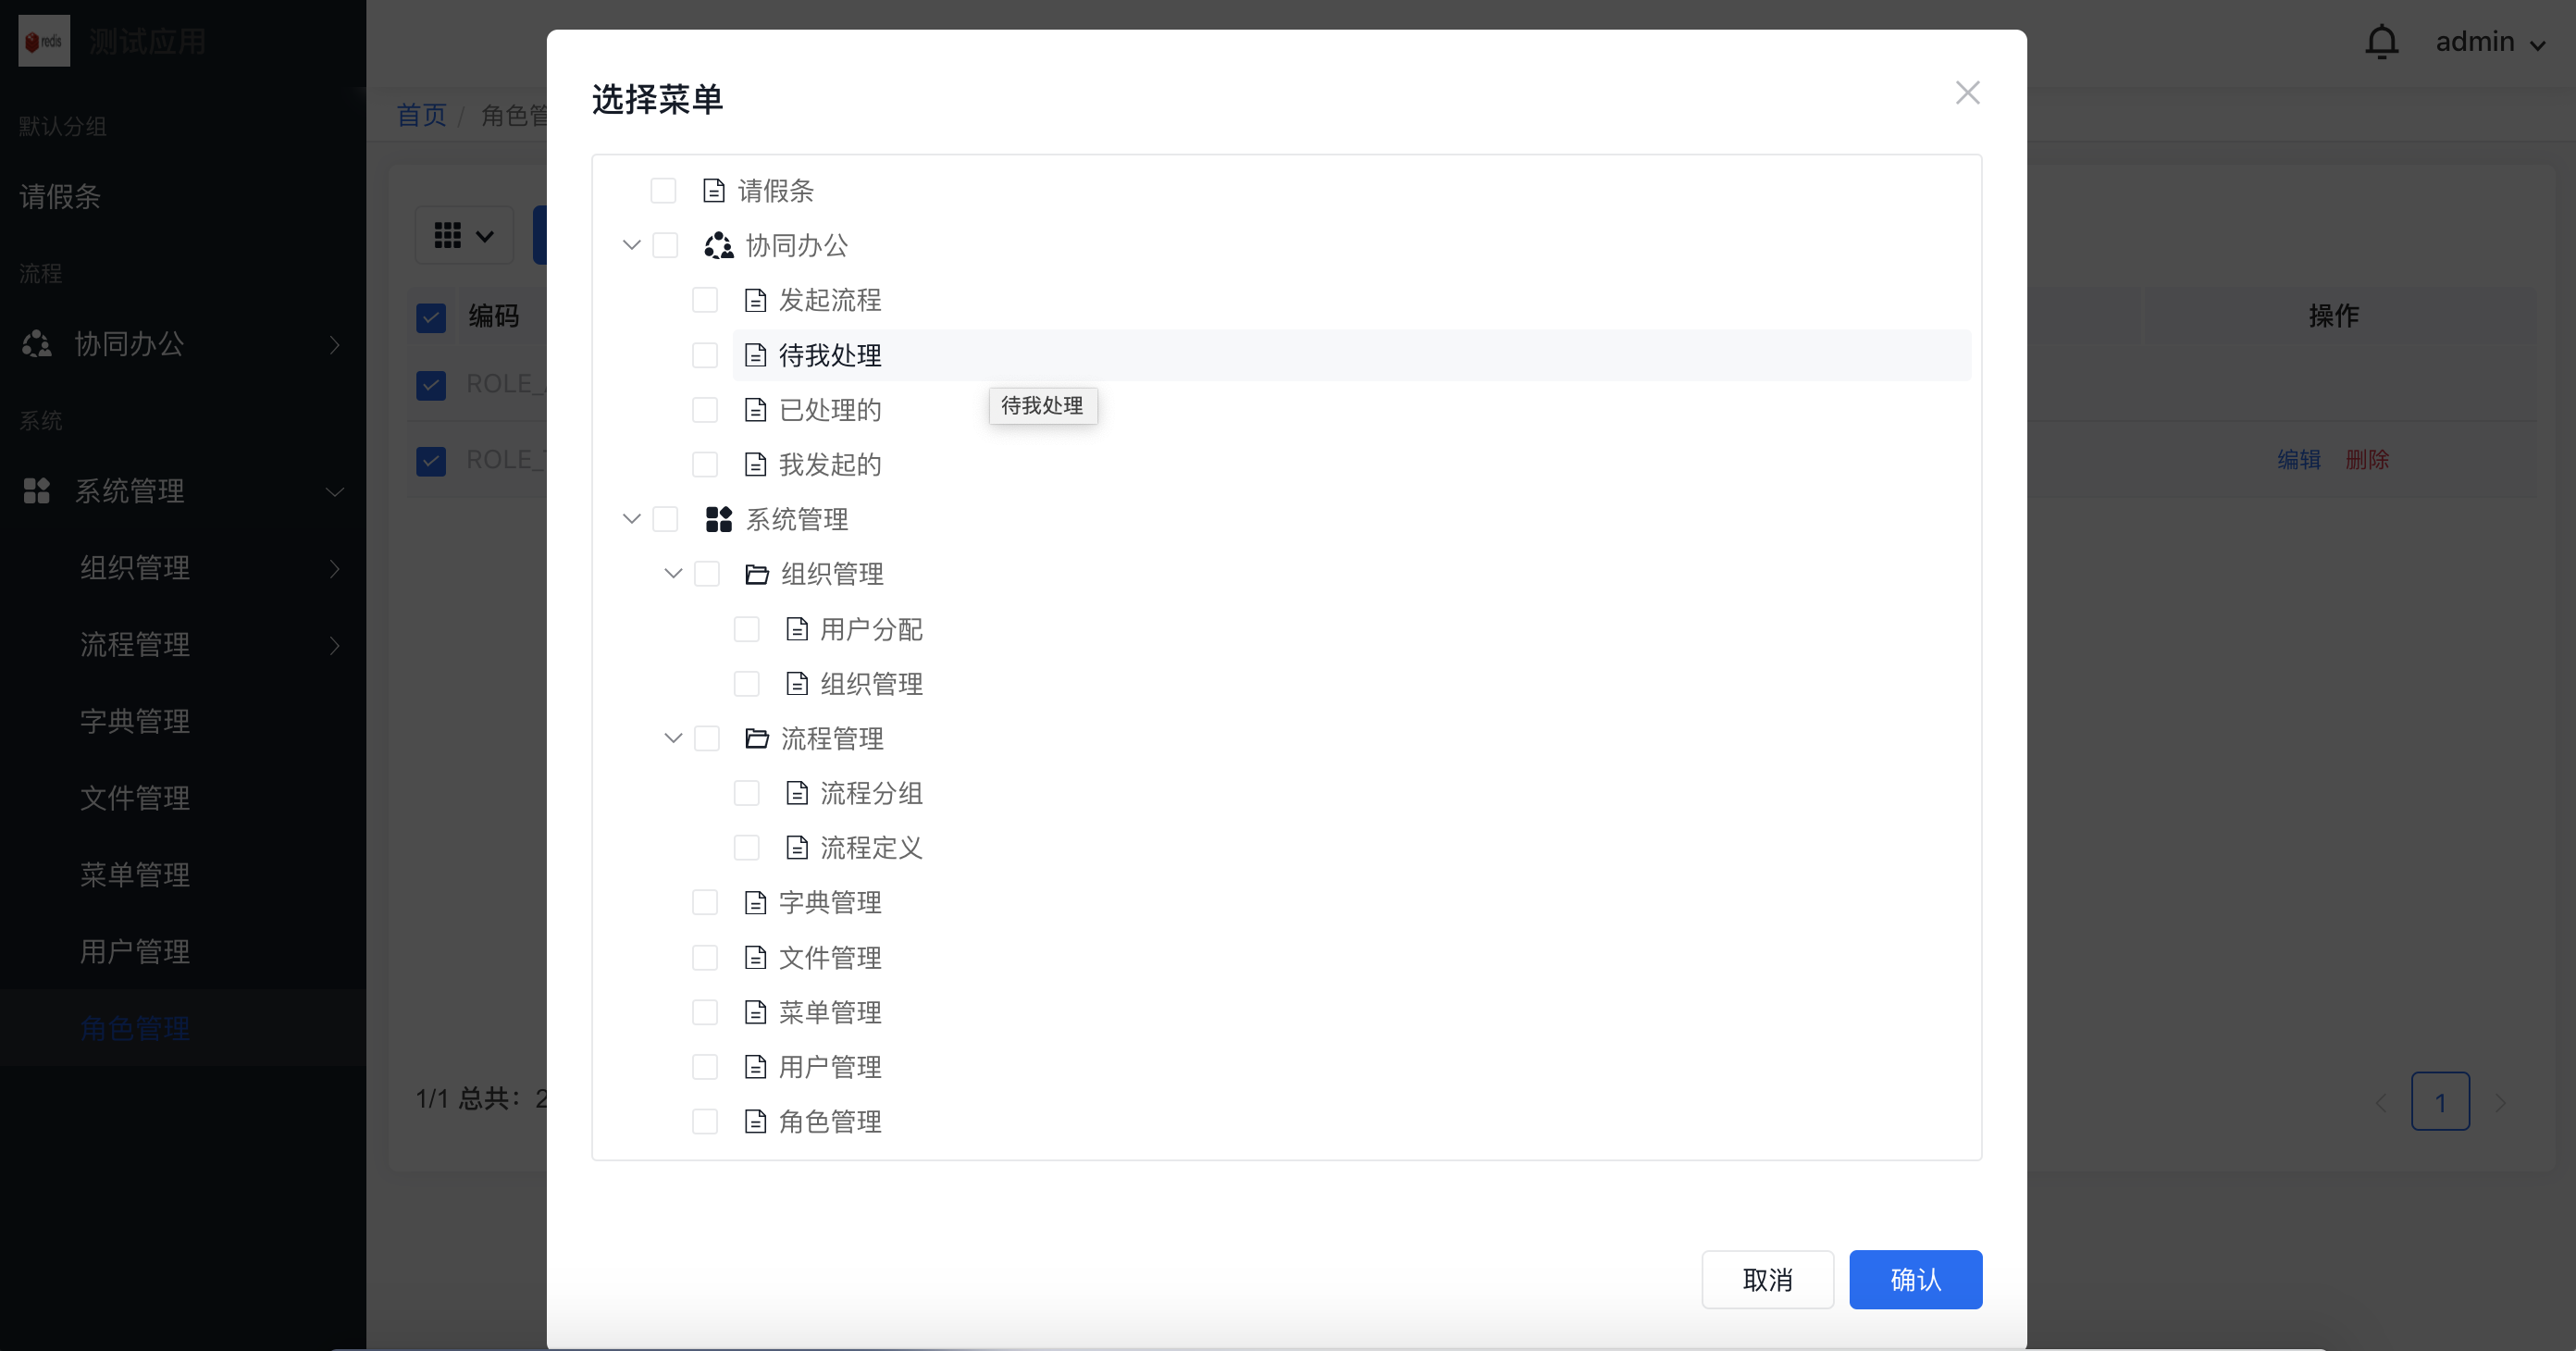Viewport: 2576px width, 1351px height.
Task: Click the folder icon beside 组织管理 in tree
Action: (756, 574)
